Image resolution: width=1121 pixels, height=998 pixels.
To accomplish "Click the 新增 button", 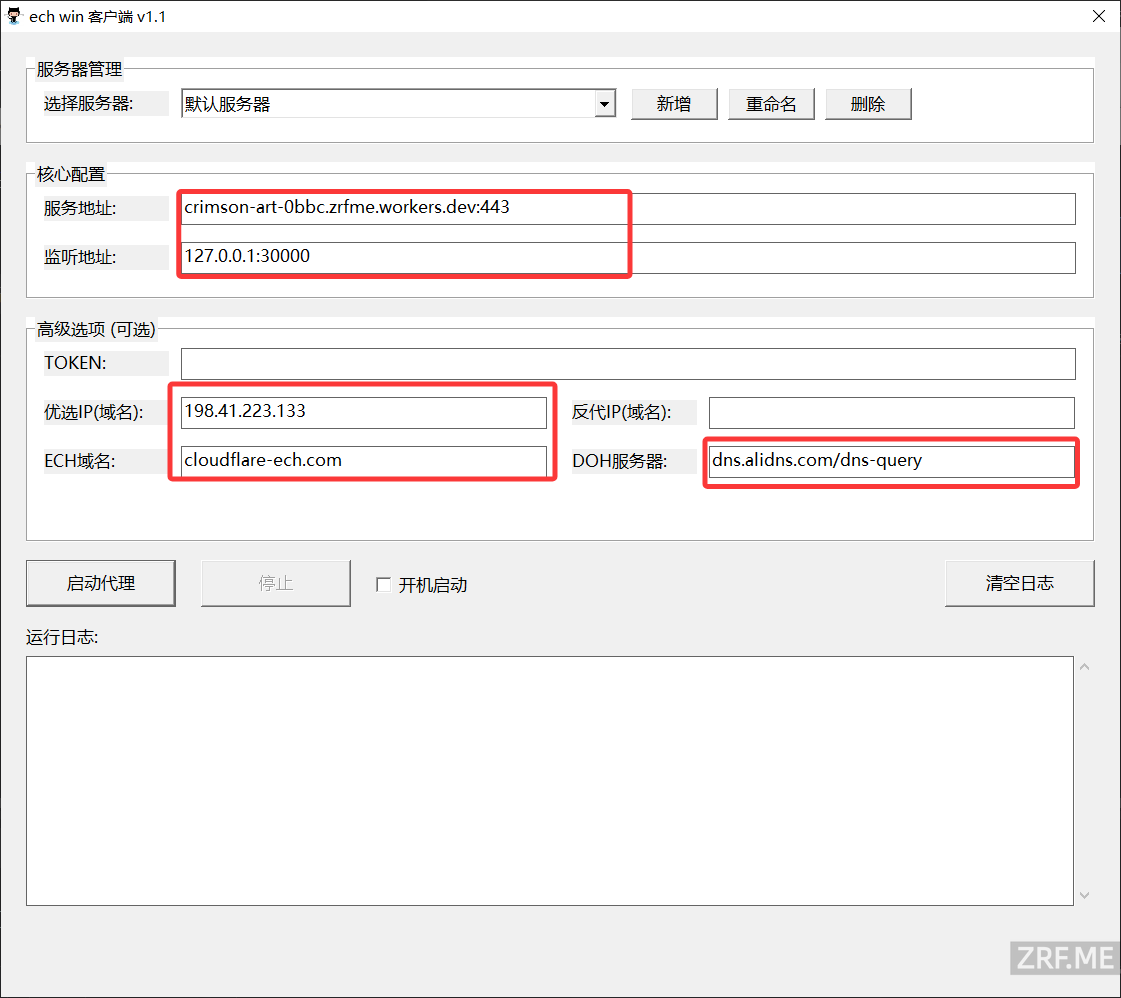I will coord(673,104).
